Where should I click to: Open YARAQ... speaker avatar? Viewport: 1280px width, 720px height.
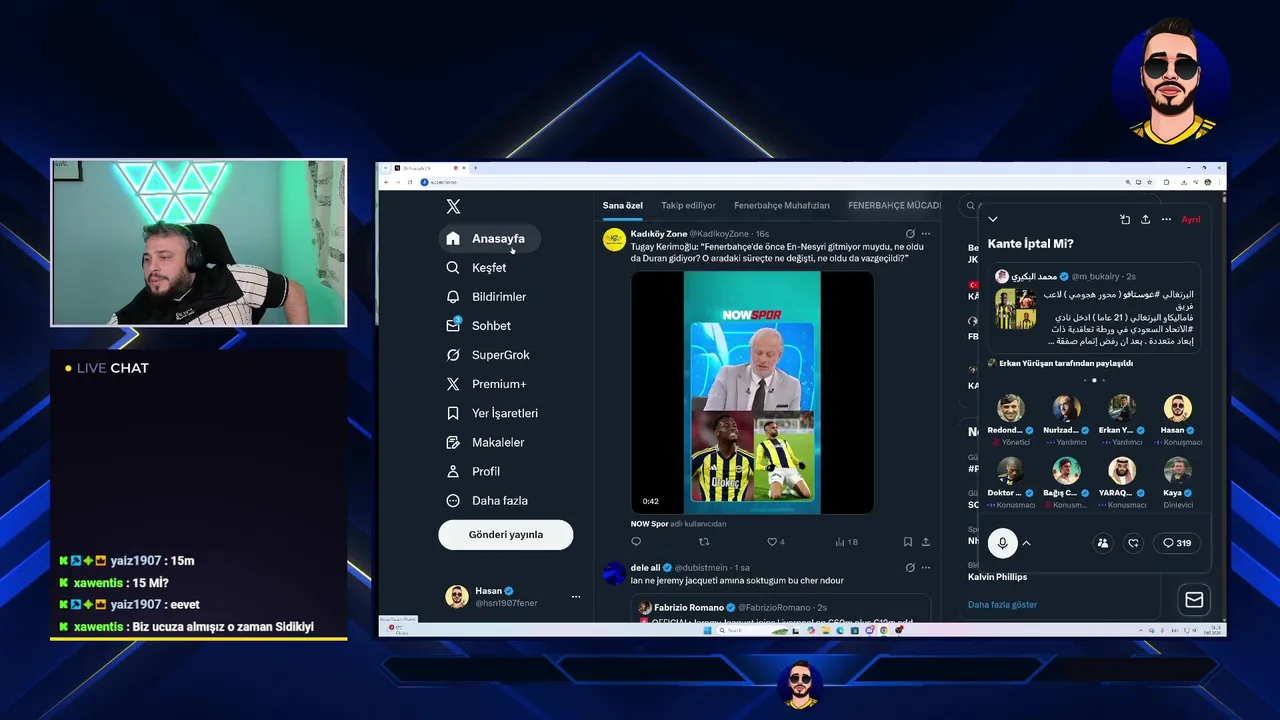coord(1122,471)
